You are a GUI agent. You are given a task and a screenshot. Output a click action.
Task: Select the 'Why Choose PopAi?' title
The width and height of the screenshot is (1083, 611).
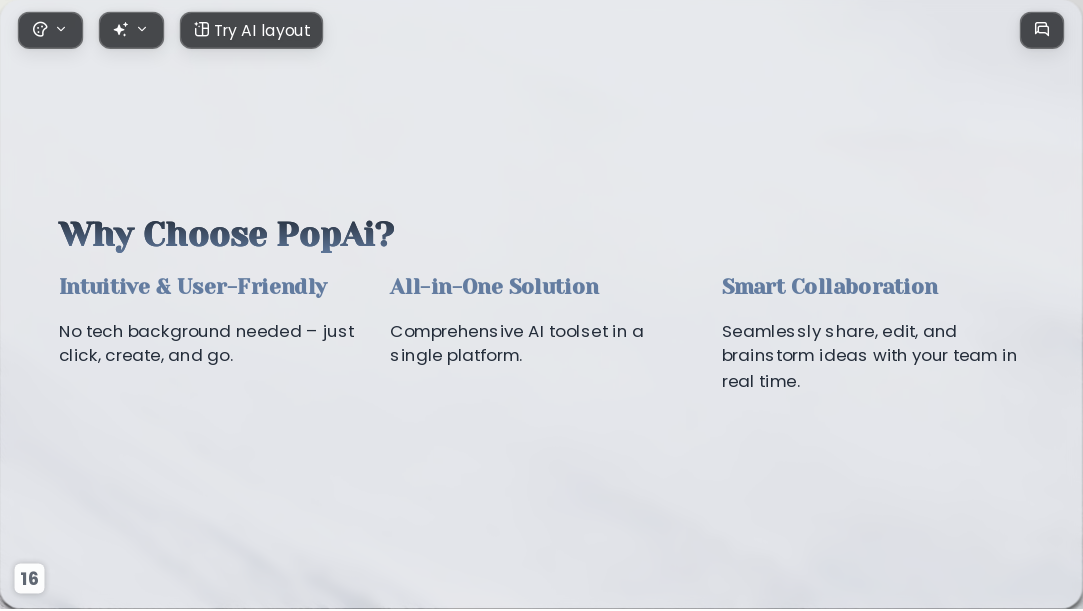tap(227, 234)
